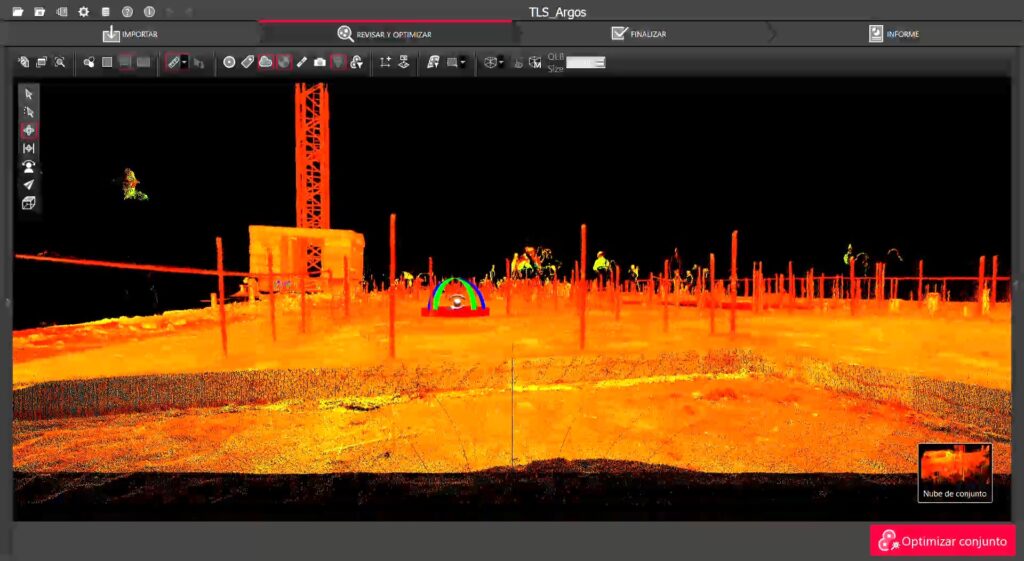Click the tag label icon in toolbar
This screenshot has height=561, width=1024.
tap(247, 62)
